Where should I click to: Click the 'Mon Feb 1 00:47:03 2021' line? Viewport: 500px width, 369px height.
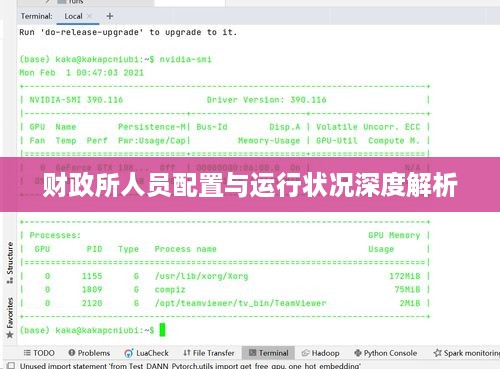pyautogui.click(x=81, y=73)
